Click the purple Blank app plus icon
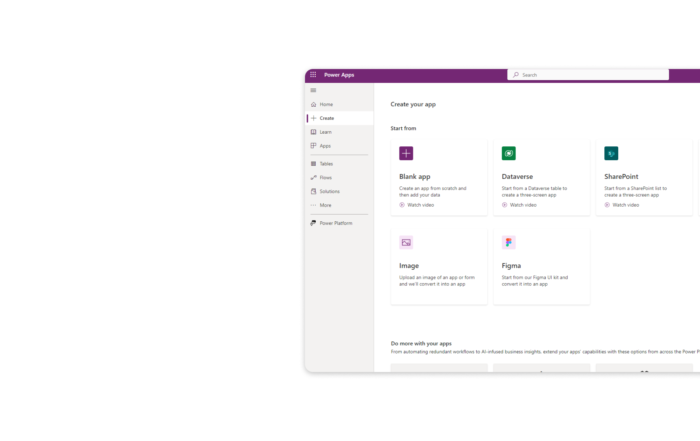The height and width of the screenshot is (441, 700). [x=406, y=153]
